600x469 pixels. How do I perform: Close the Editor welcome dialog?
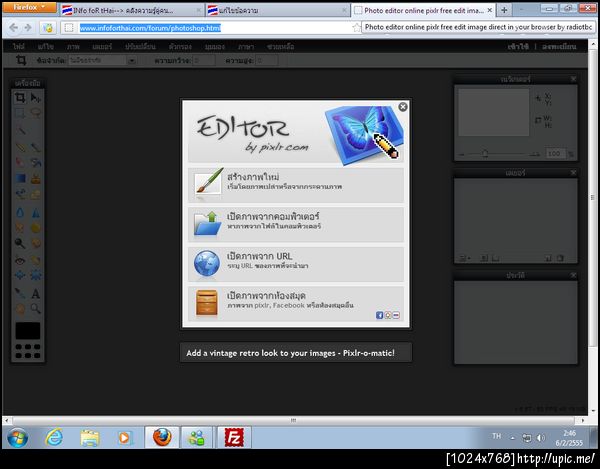click(403, 107)
